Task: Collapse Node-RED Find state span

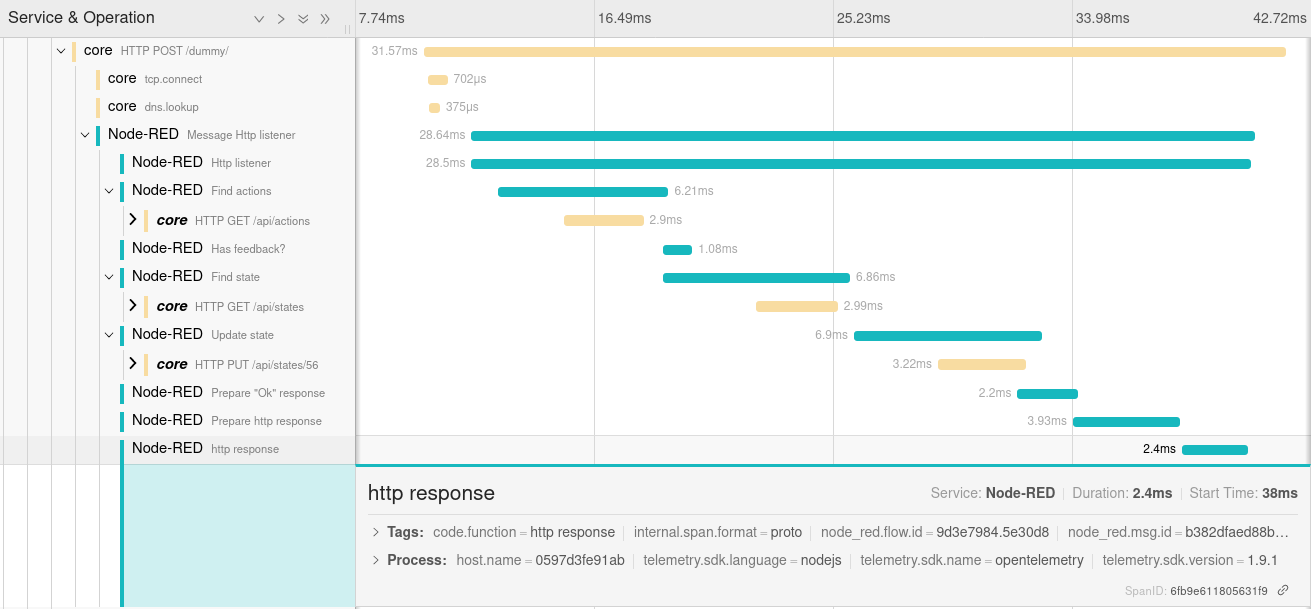Action: (x=109, y=277)
